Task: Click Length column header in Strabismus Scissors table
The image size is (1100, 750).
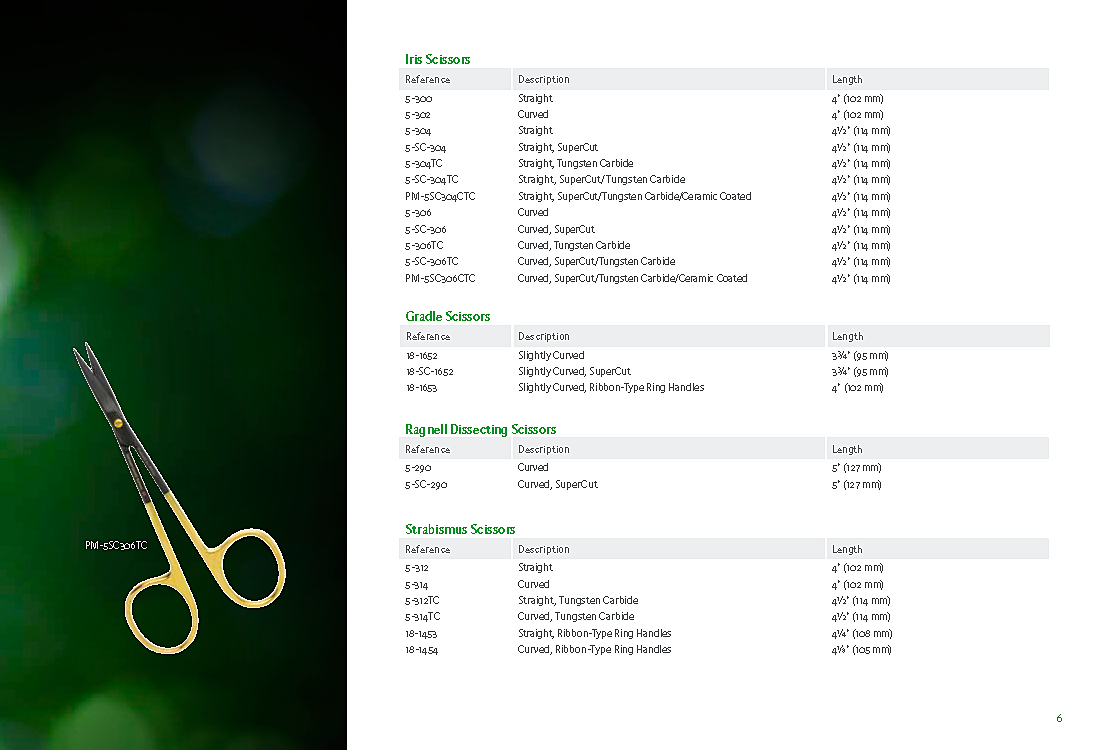Action: [x=846, y=550]
